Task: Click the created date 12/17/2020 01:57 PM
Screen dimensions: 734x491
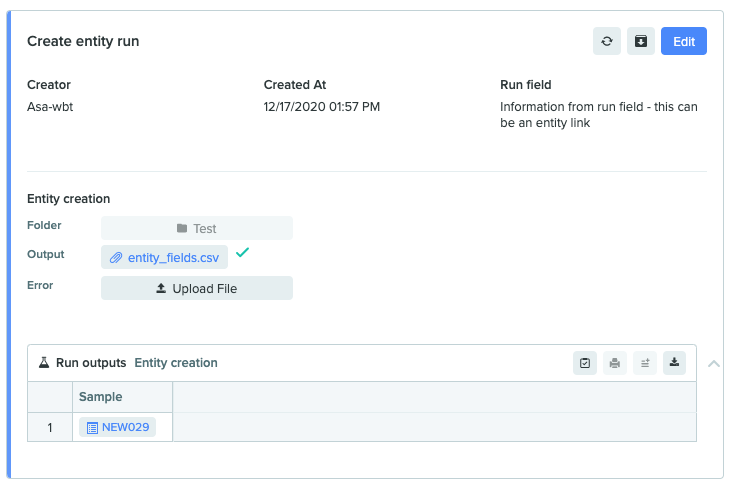Action: coord(322,107)
